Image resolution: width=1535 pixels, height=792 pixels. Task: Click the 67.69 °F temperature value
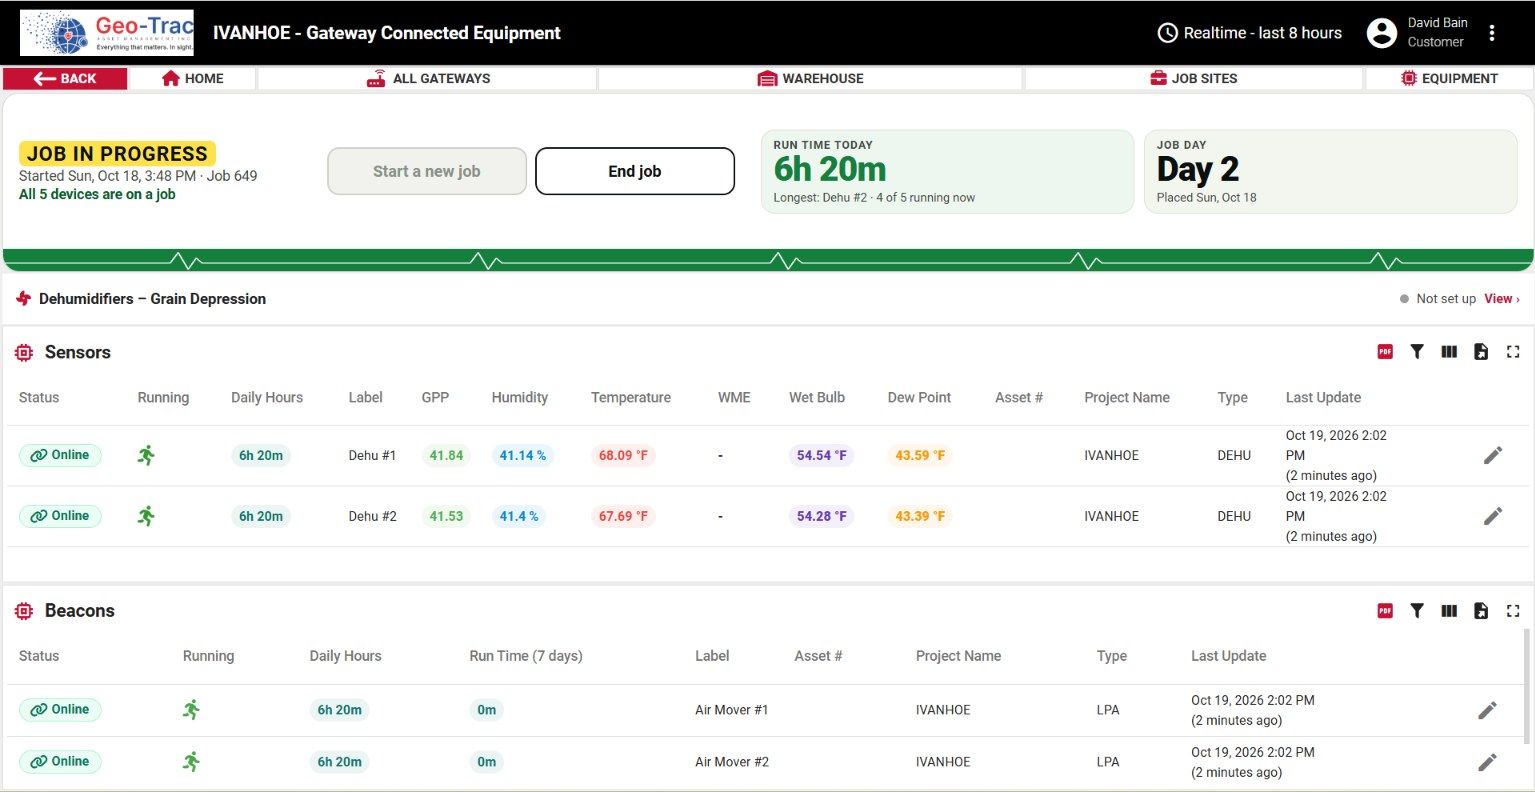click(623, 516)
